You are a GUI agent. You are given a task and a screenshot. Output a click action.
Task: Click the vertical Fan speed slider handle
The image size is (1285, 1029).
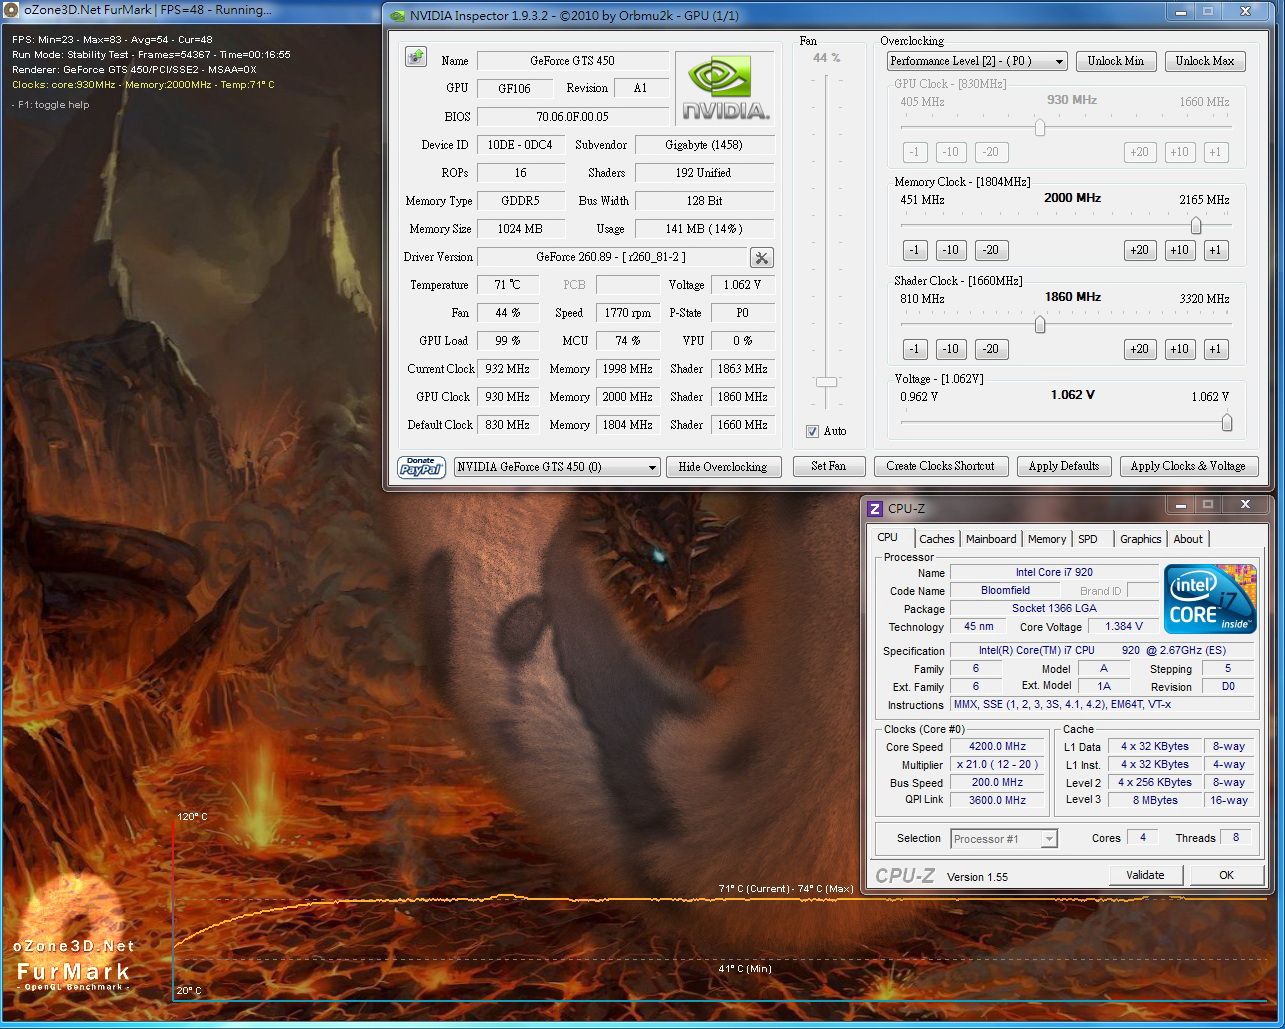[826, 382]
